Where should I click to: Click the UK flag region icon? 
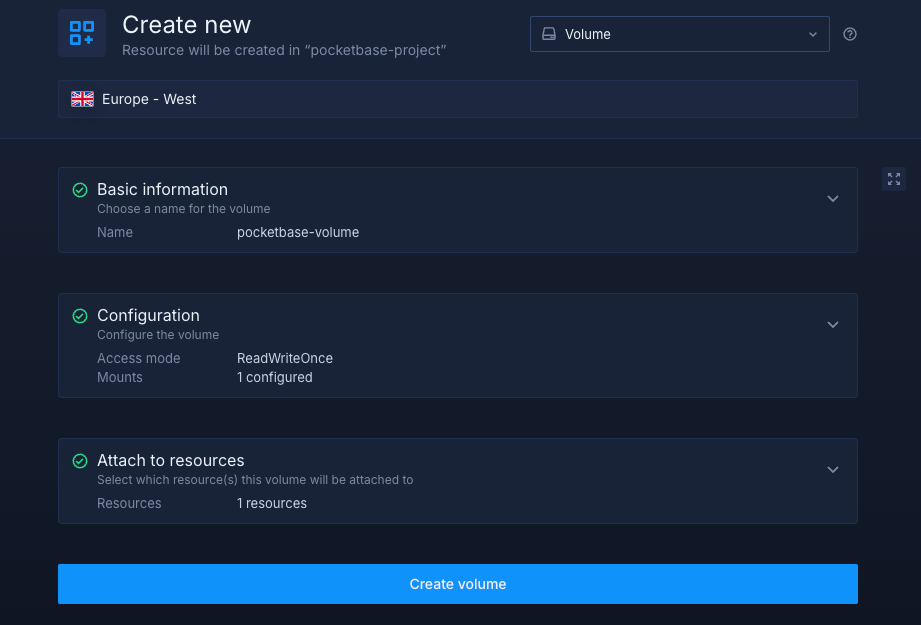[82, 99]
